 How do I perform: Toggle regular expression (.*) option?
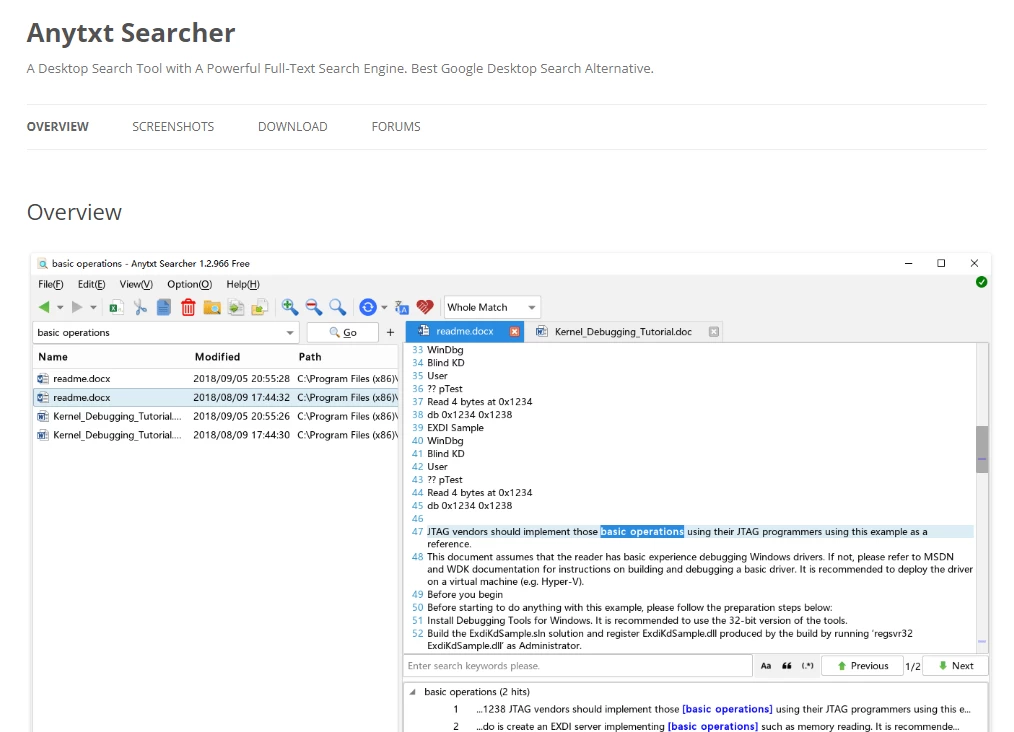click(x=808, y=665)
